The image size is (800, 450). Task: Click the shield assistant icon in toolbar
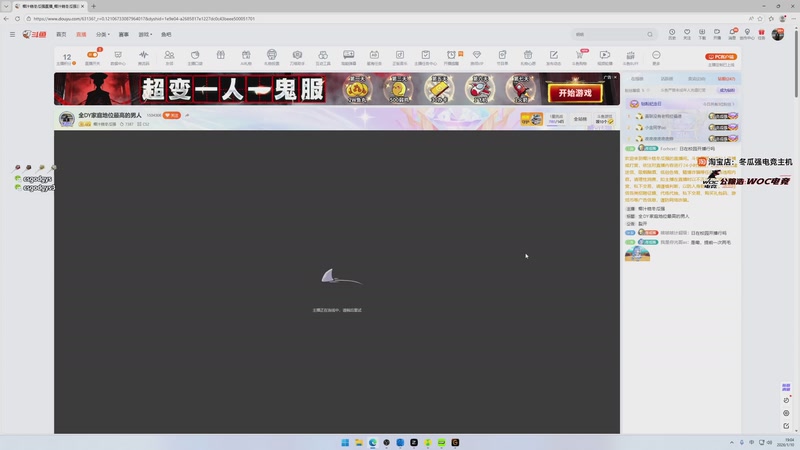[297, 55]
